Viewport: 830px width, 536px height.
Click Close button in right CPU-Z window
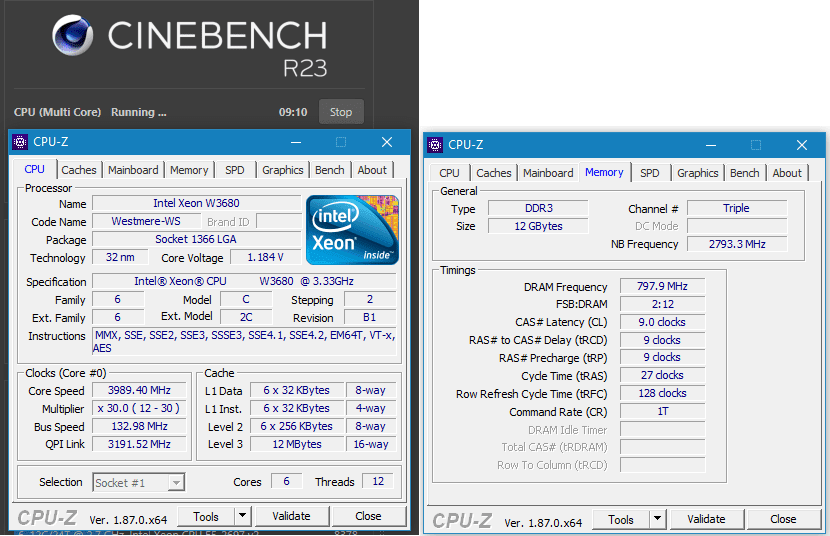783,519
